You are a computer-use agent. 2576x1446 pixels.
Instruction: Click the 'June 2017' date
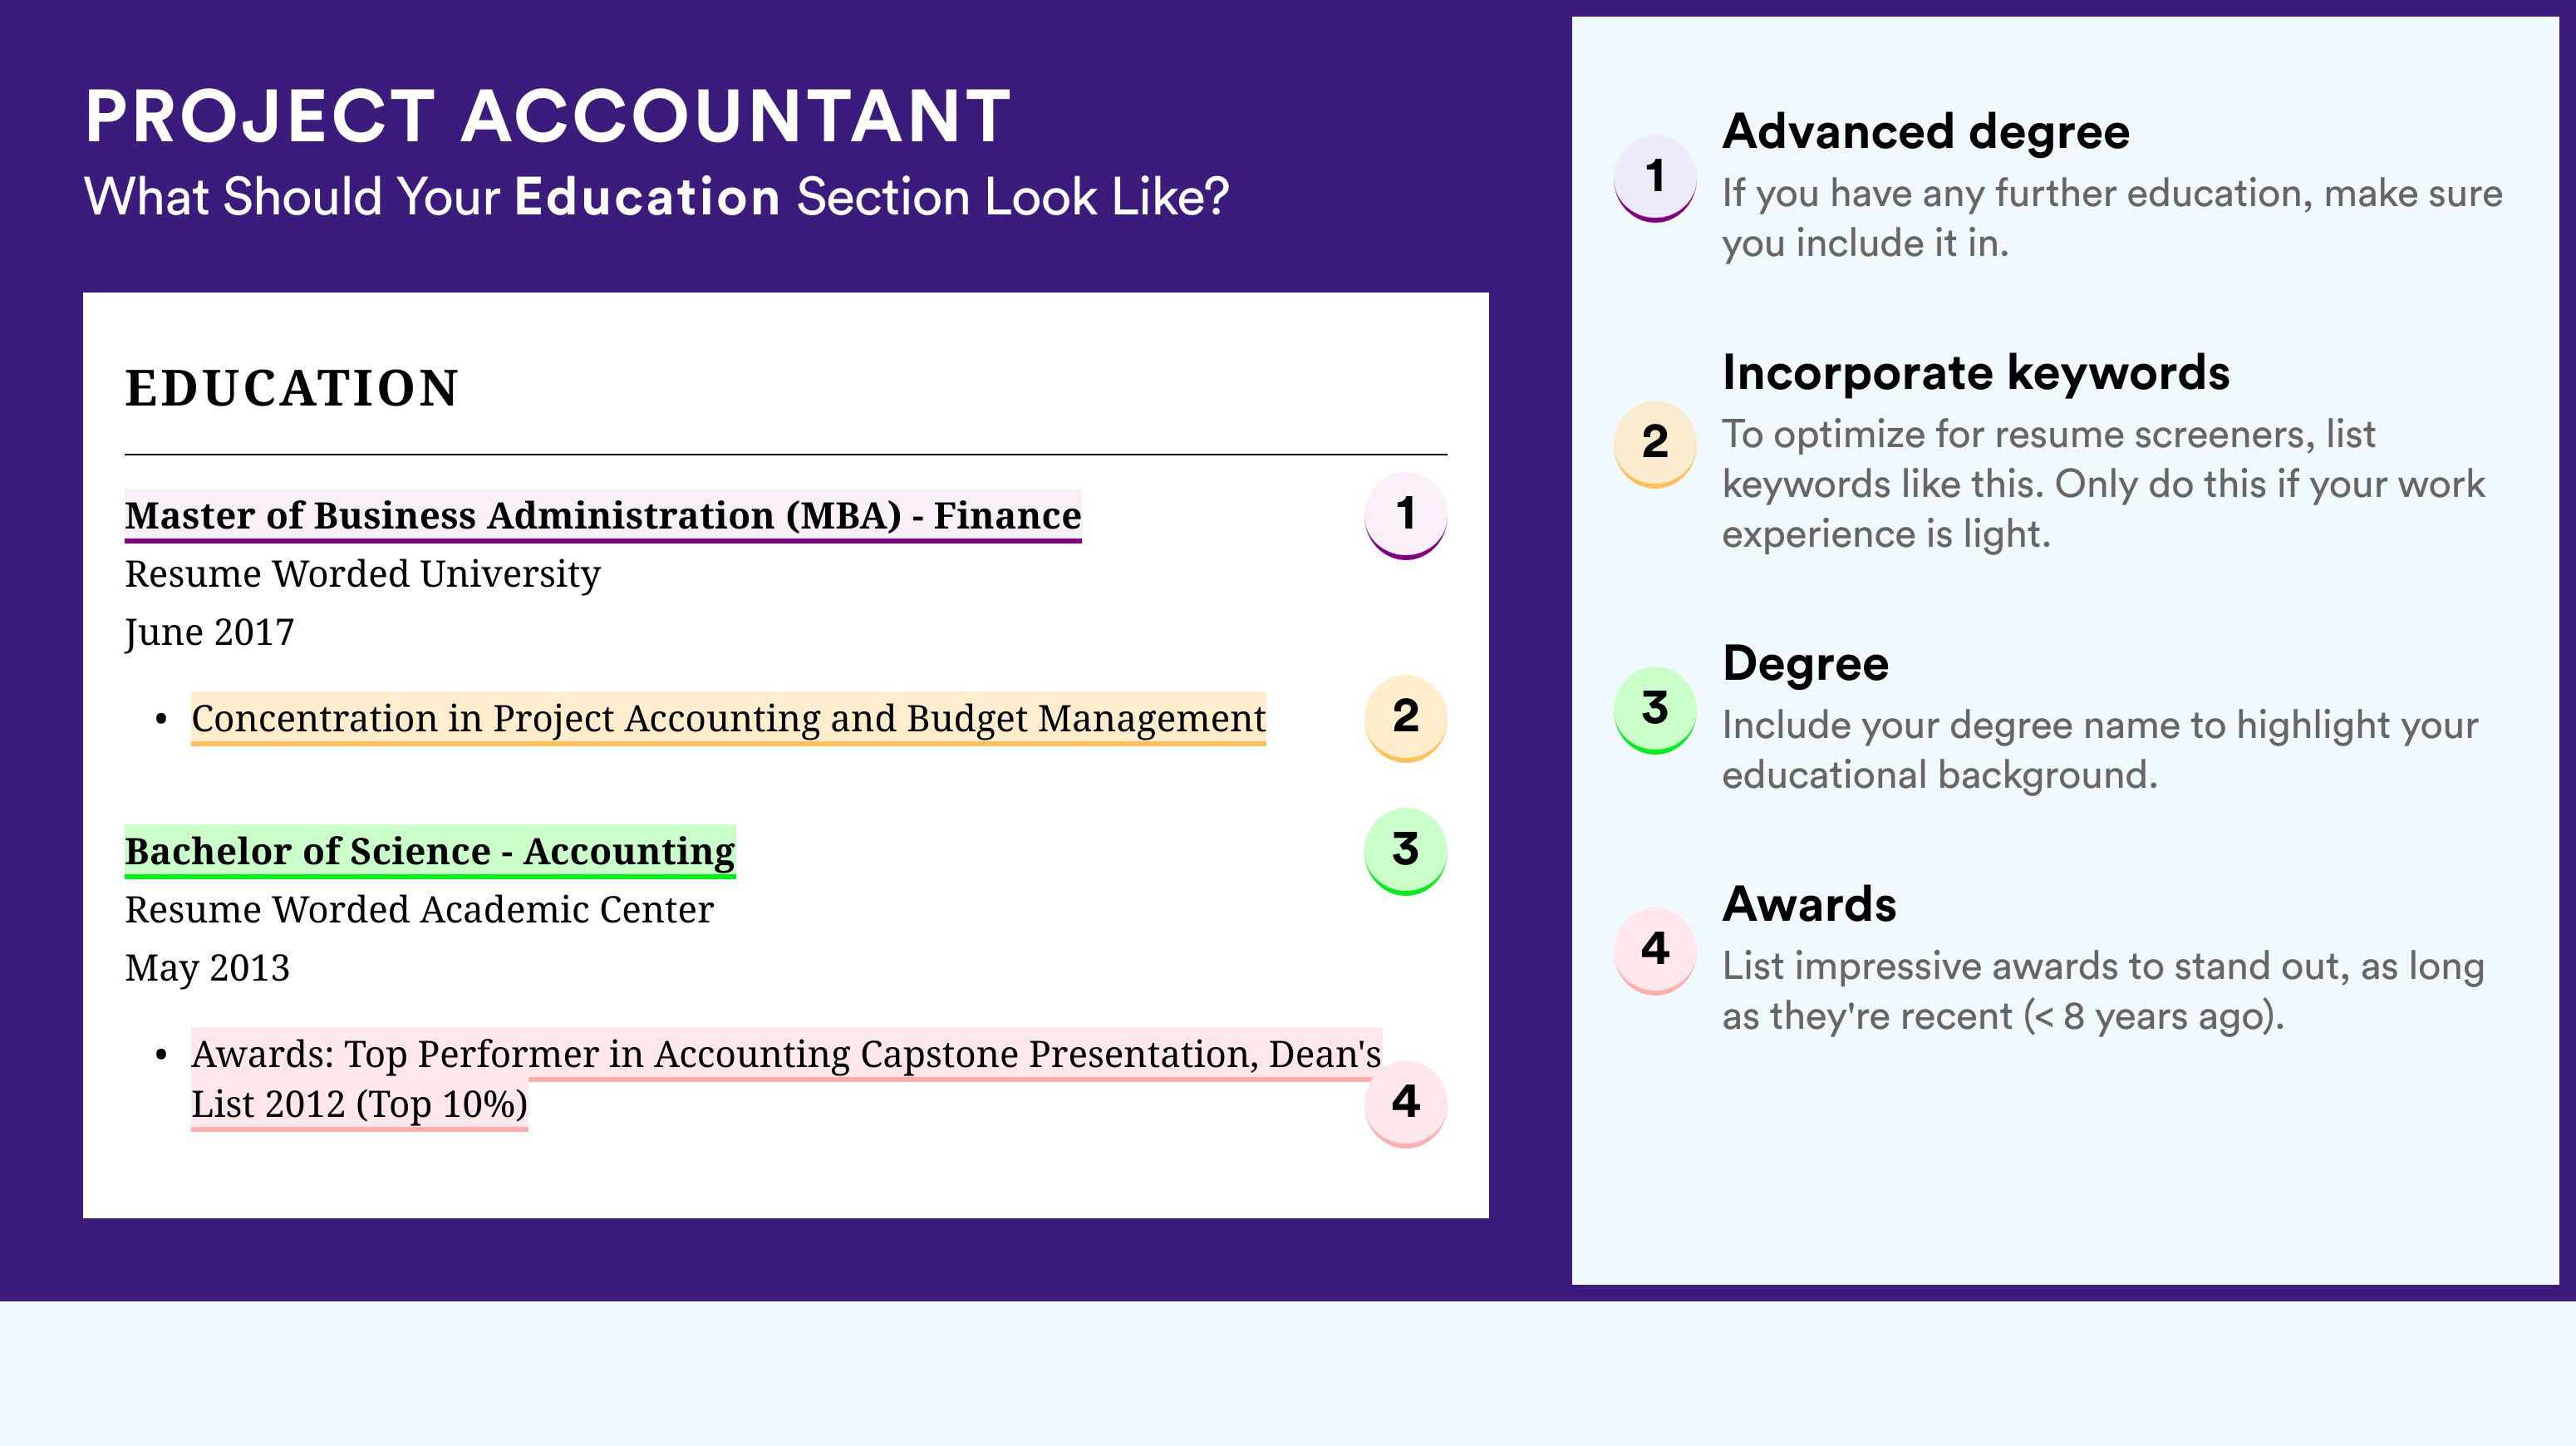click(209, 633)
